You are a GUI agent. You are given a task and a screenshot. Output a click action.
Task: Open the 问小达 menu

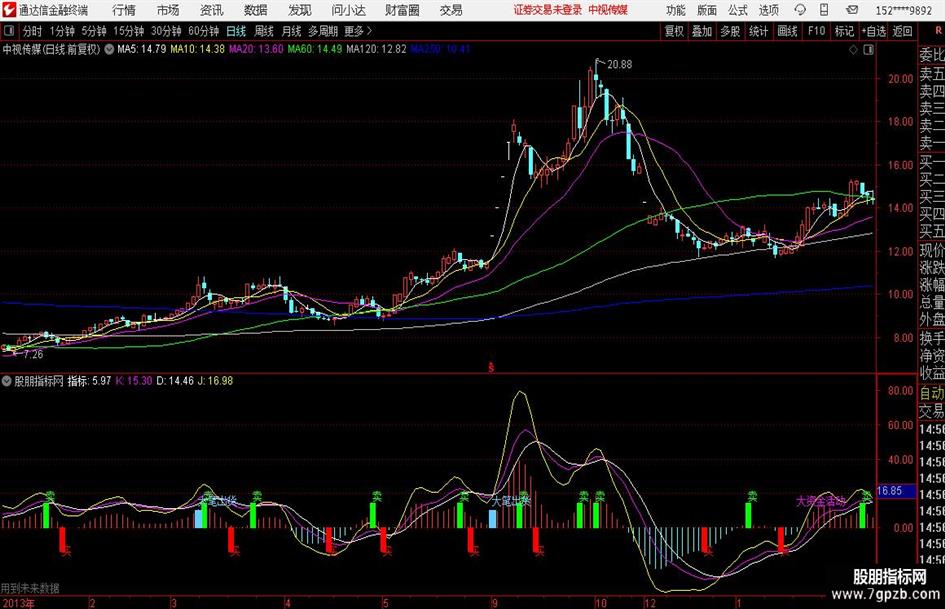348,10
